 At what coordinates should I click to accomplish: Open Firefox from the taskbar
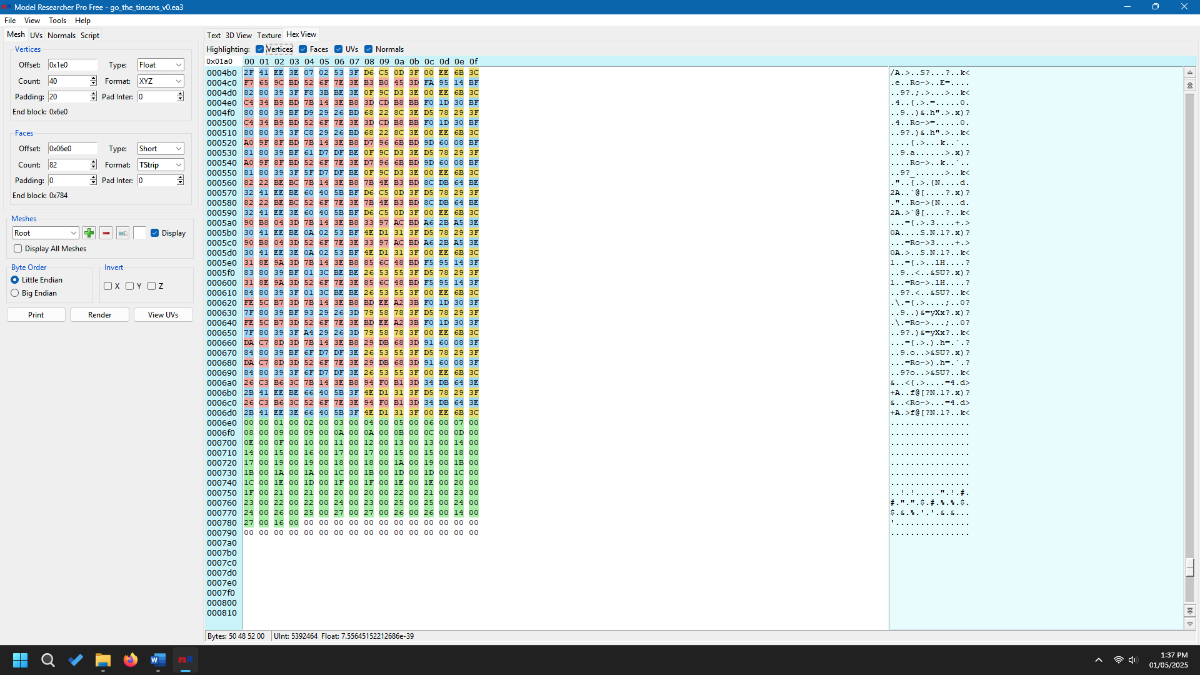[x=130, y=660]
